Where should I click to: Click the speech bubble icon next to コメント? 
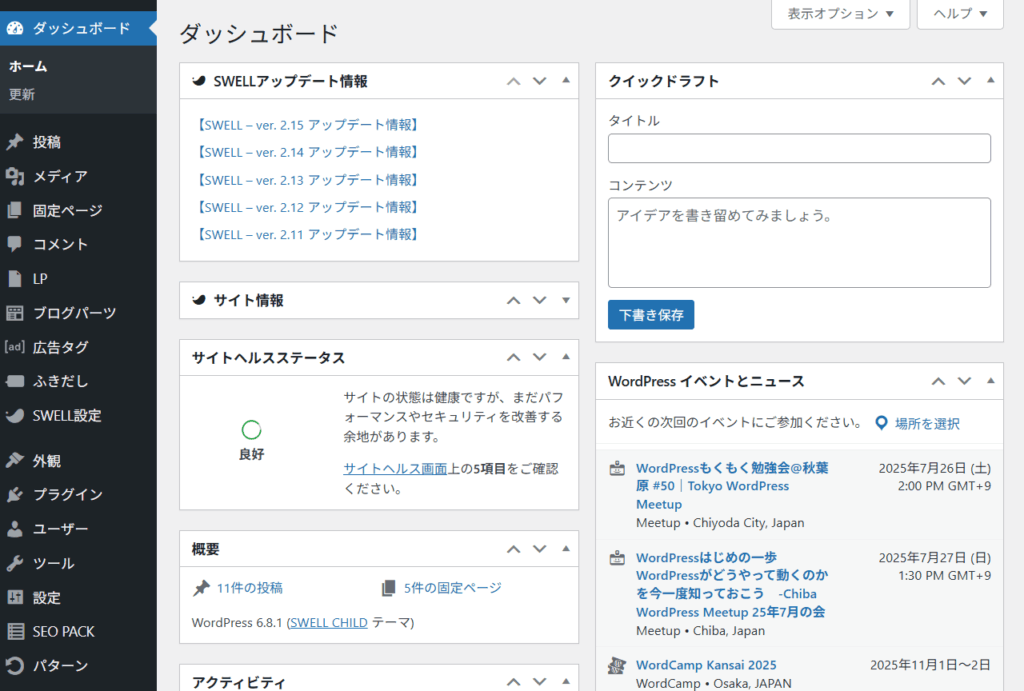pyautogui.click(x=15, y=244)
